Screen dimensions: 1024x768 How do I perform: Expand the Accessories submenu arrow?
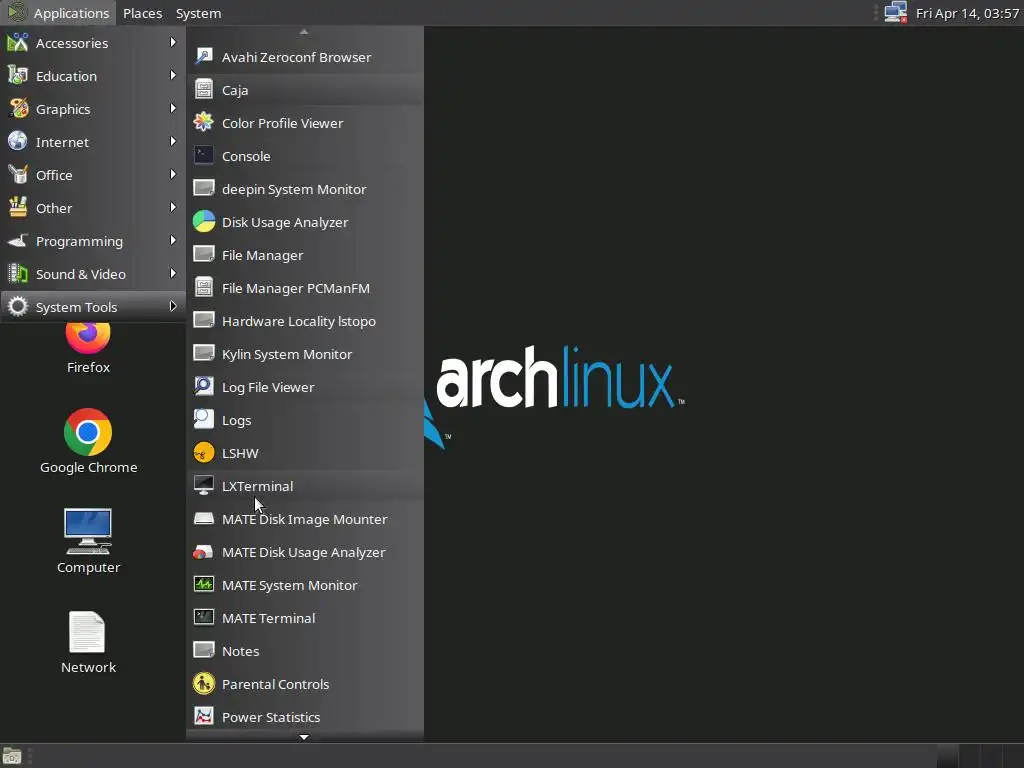click(x=172, y=42)
